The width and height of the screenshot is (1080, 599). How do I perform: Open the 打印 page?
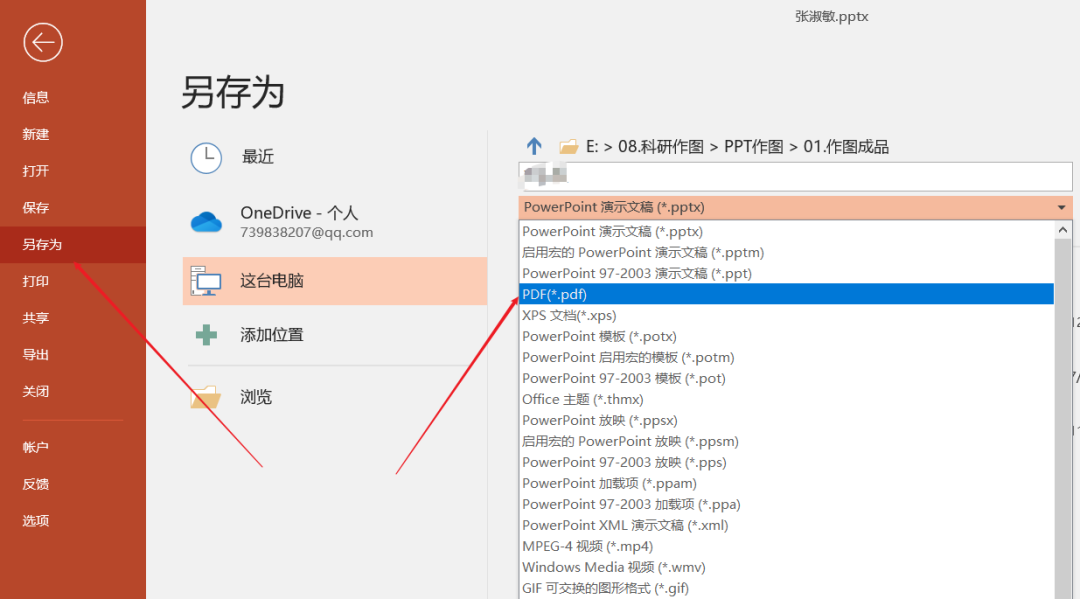coord(36,281)
